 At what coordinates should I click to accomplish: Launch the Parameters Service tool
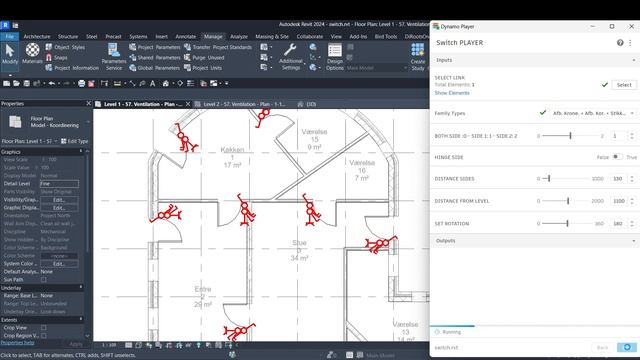114,57
